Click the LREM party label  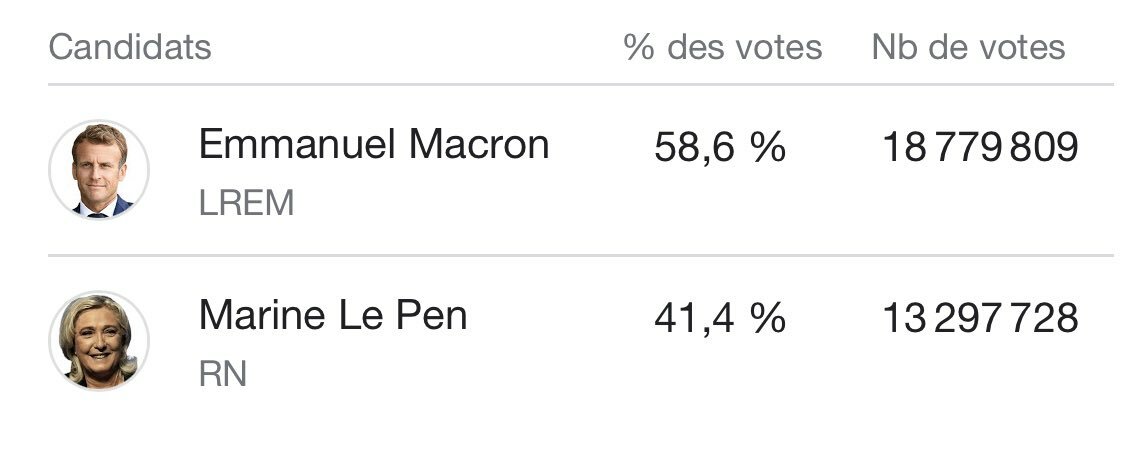click(246, 203)
